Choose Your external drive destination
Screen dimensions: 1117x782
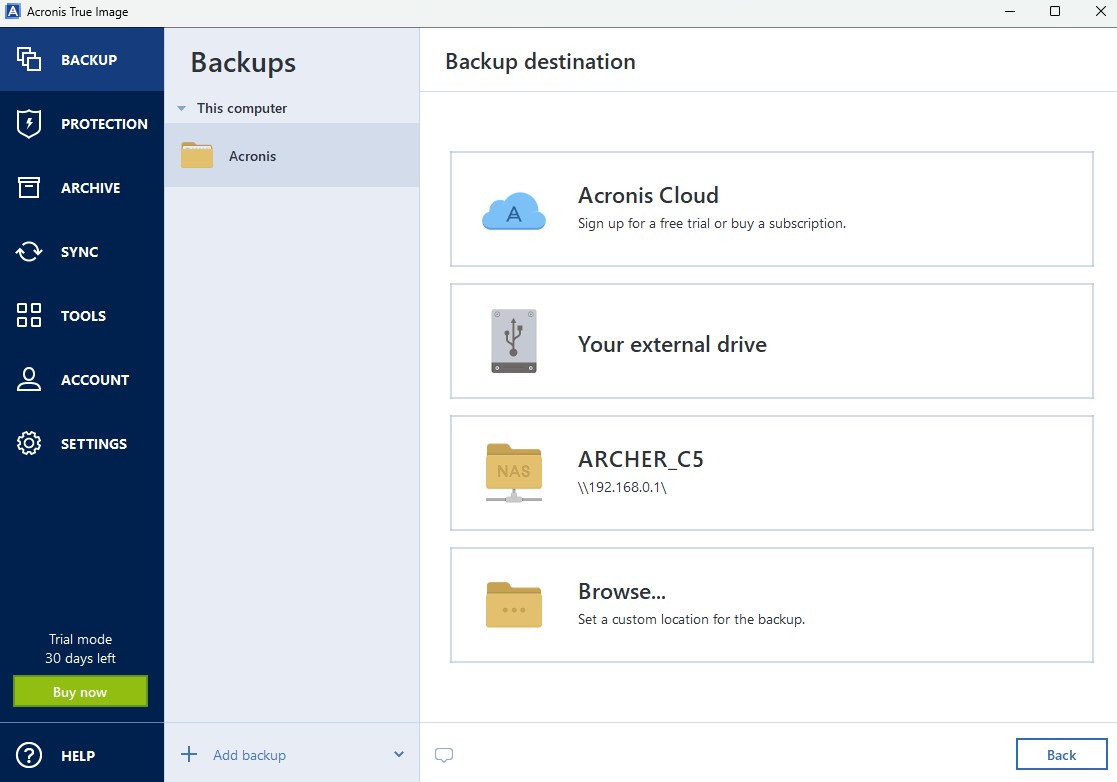[771, 341]
